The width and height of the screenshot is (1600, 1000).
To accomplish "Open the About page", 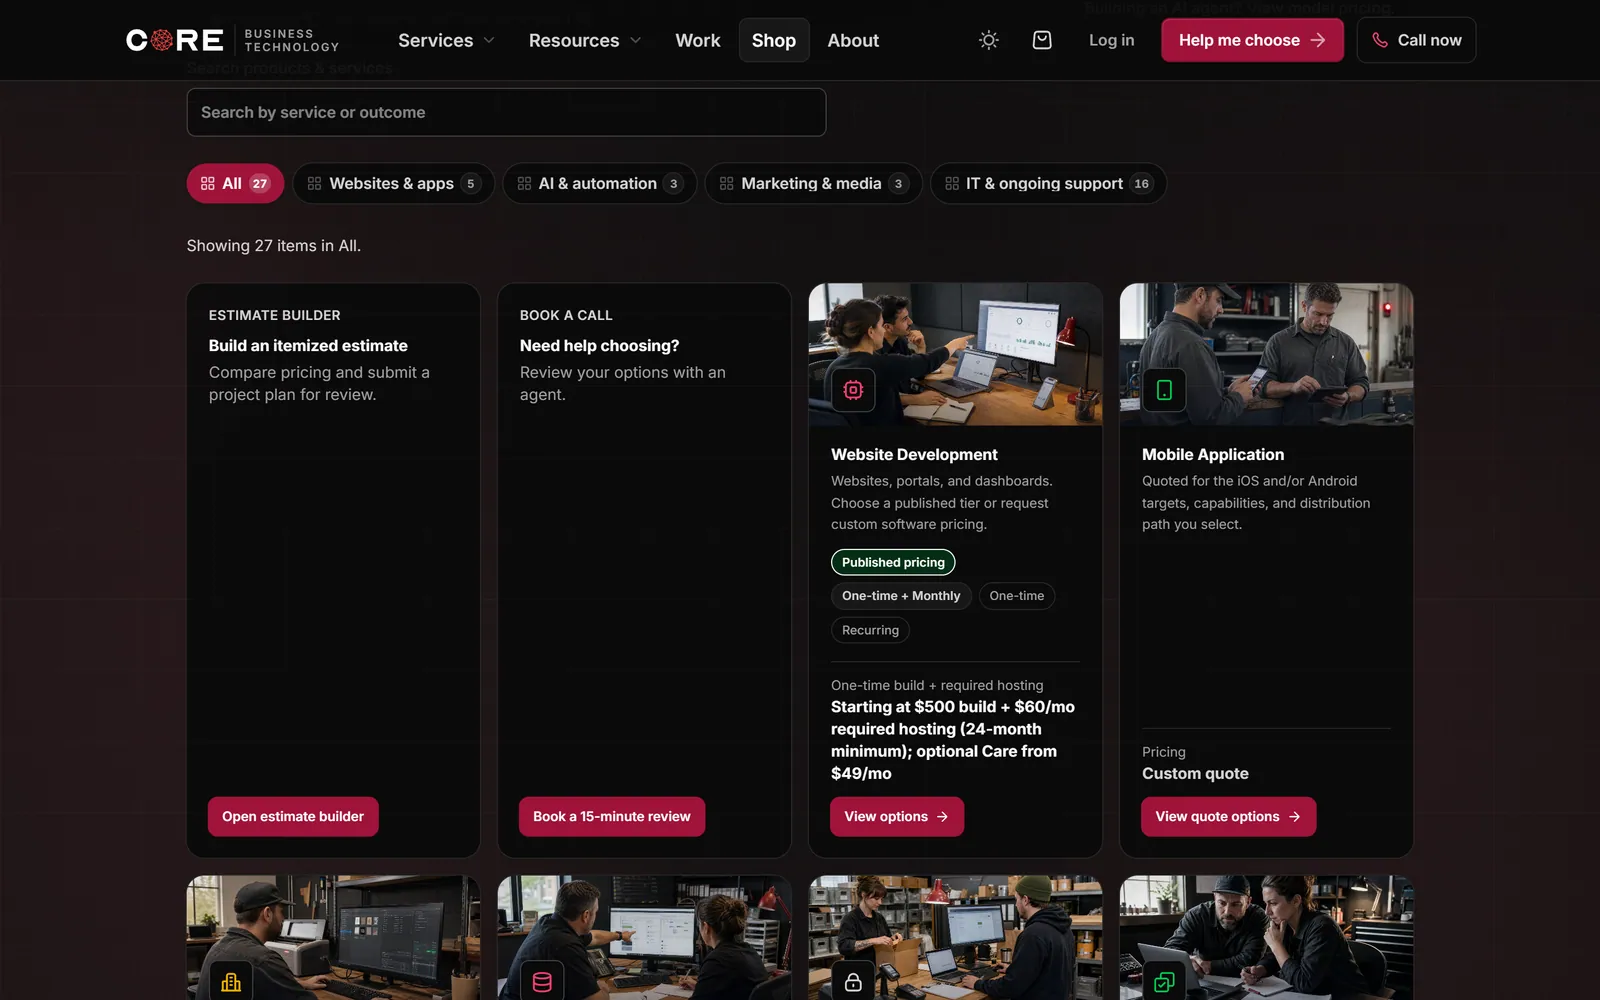I will pos(853,40).
